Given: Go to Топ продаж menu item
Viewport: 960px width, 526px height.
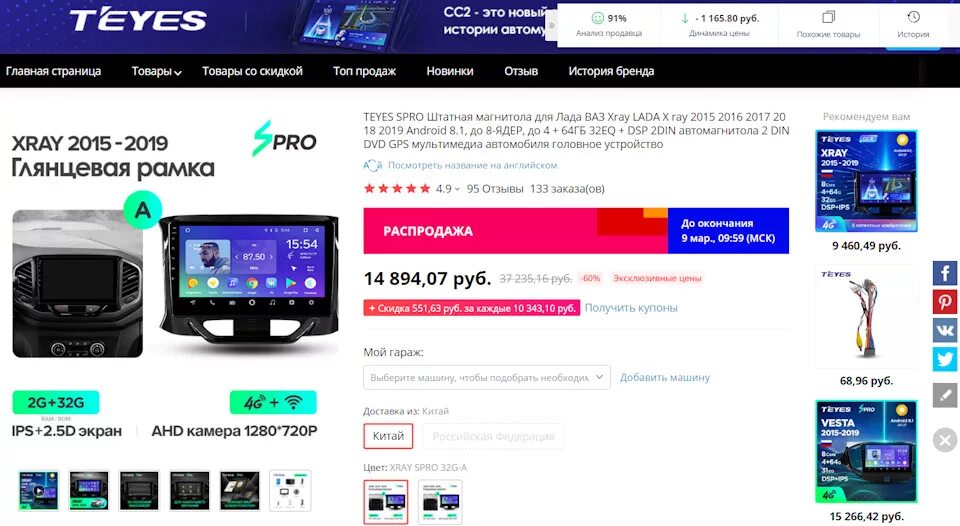Looking at the screenshot, I should coord(364,71).
